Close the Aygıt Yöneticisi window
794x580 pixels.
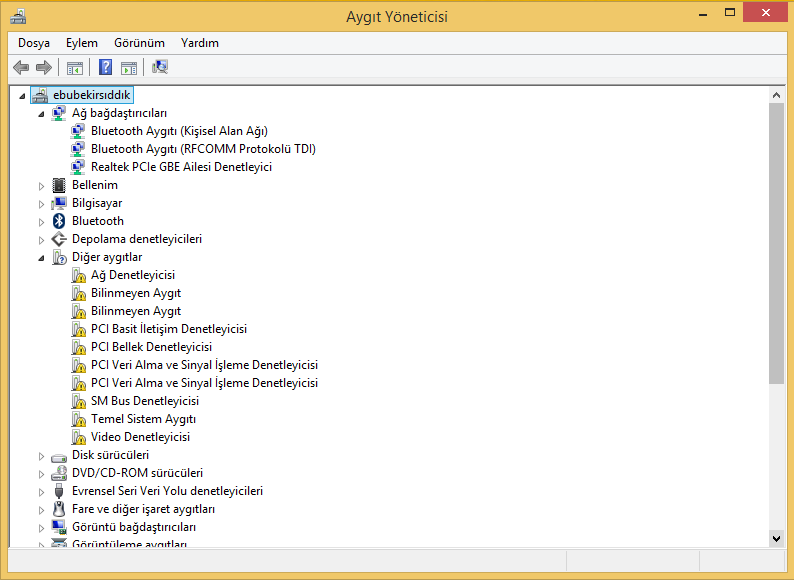[765, 13]
